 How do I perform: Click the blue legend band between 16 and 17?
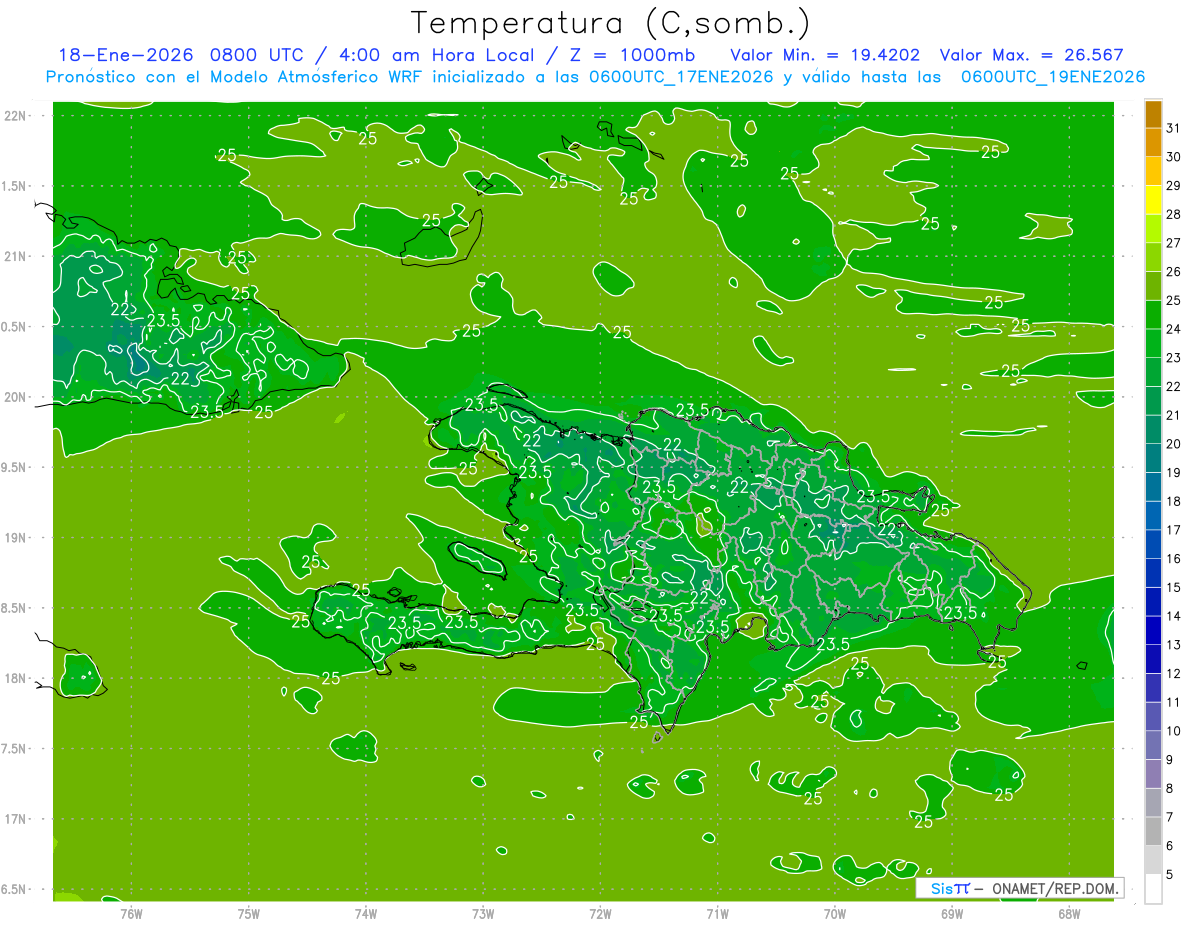1153,544
